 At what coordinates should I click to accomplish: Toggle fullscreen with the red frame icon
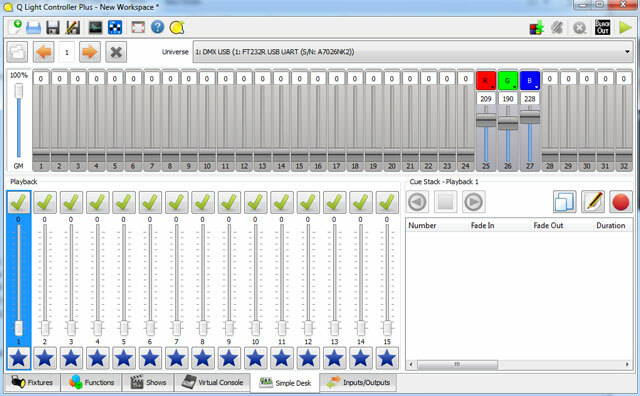pos(138,28)
